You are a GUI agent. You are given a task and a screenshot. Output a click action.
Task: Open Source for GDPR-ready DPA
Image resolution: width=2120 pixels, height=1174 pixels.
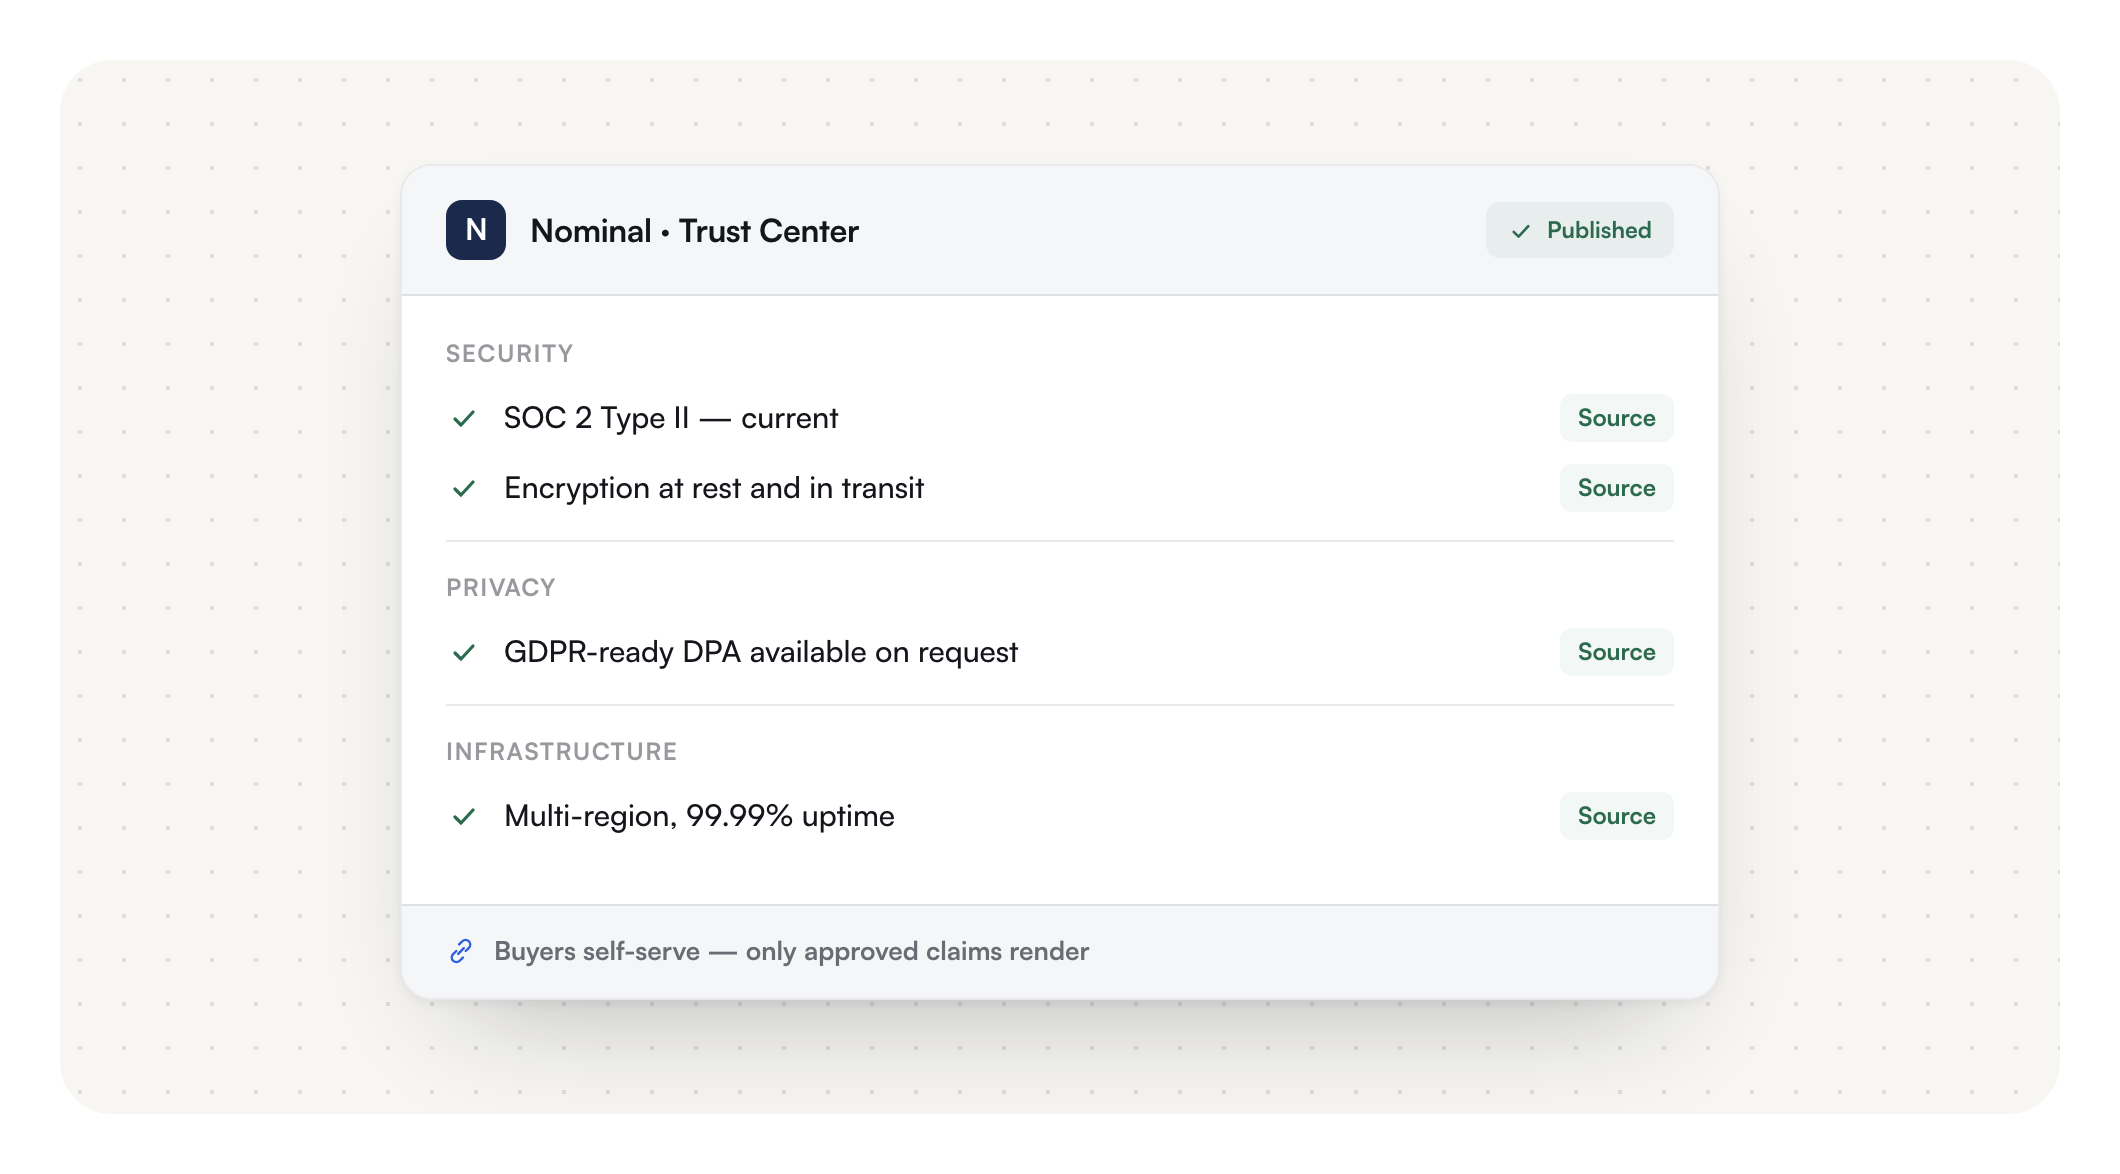click(1616, 652)
